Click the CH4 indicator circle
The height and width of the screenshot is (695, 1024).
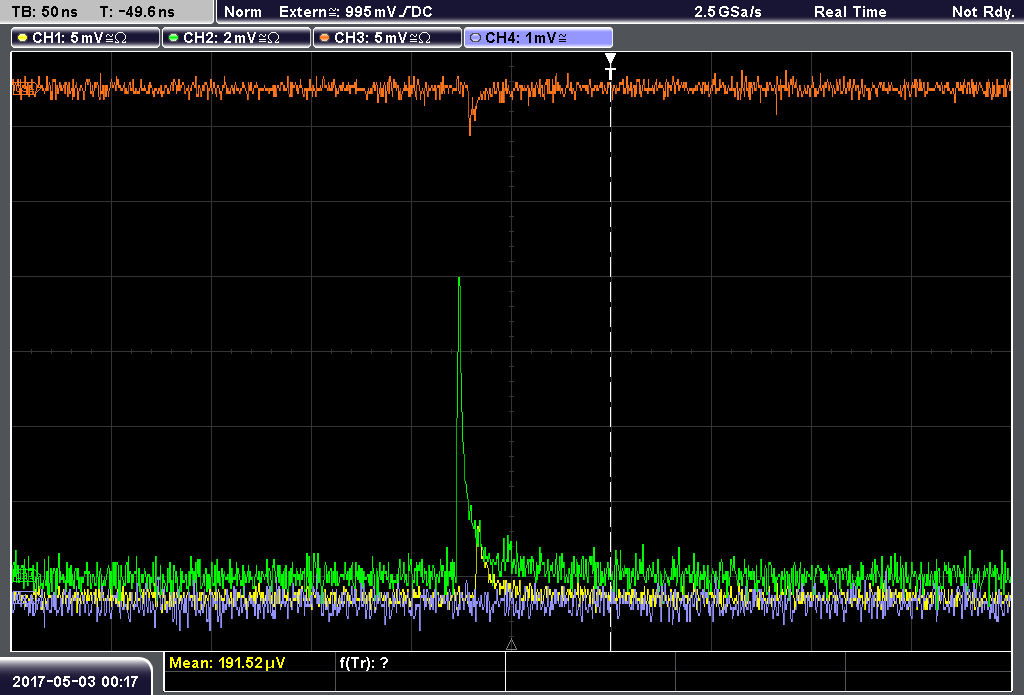[x=475, y=38]
